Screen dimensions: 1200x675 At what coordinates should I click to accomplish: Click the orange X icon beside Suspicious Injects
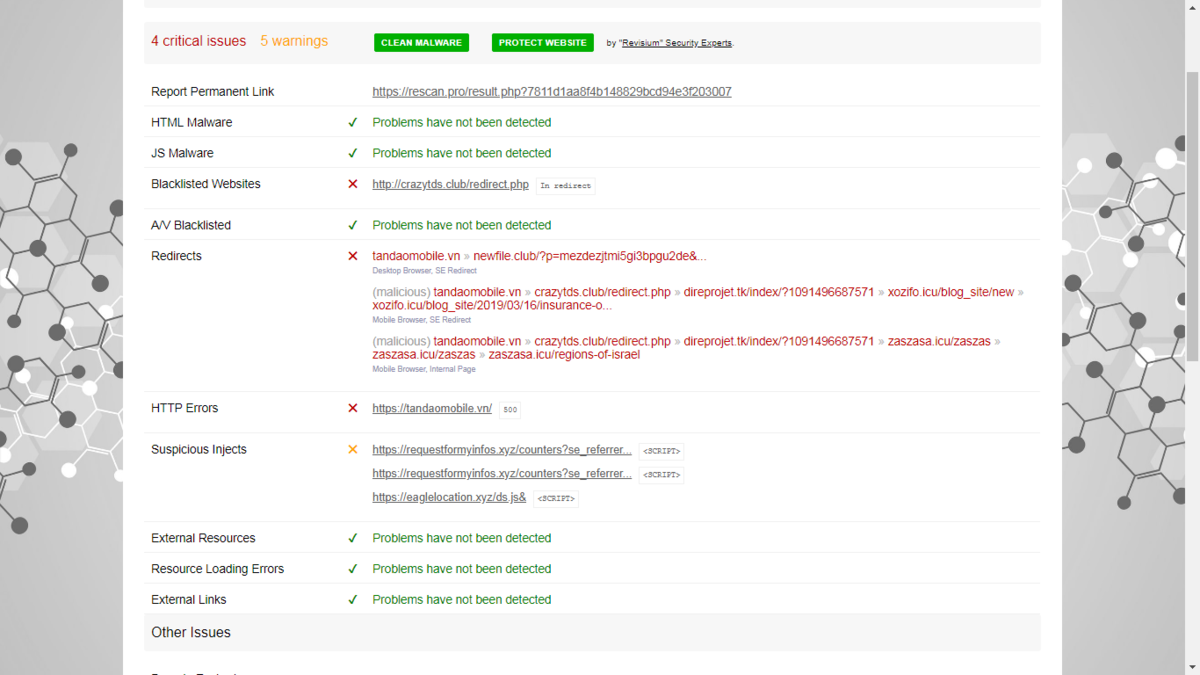pyautogui.click(x=352, y=450)
